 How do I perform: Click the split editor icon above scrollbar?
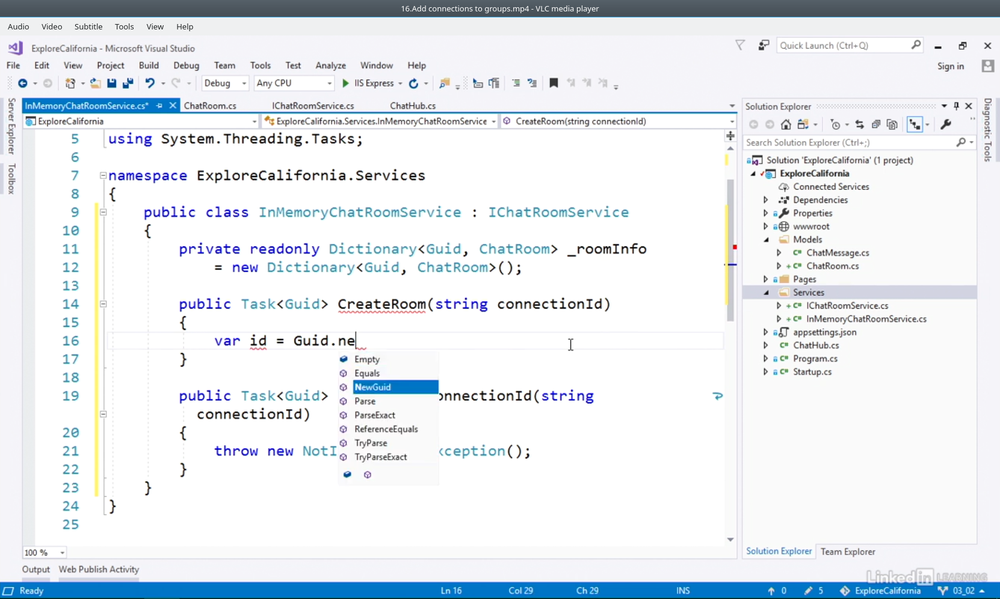click(x=730, y=135)
